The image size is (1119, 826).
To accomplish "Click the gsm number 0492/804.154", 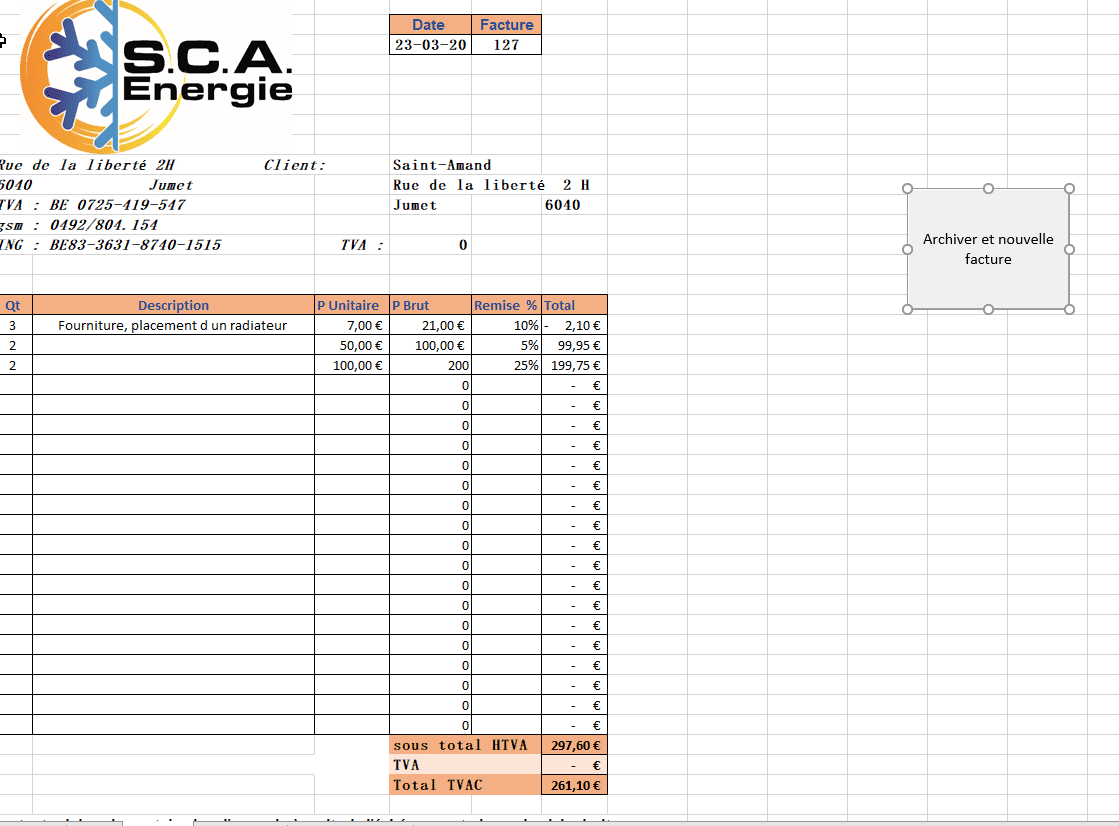I will coord(103,225).
